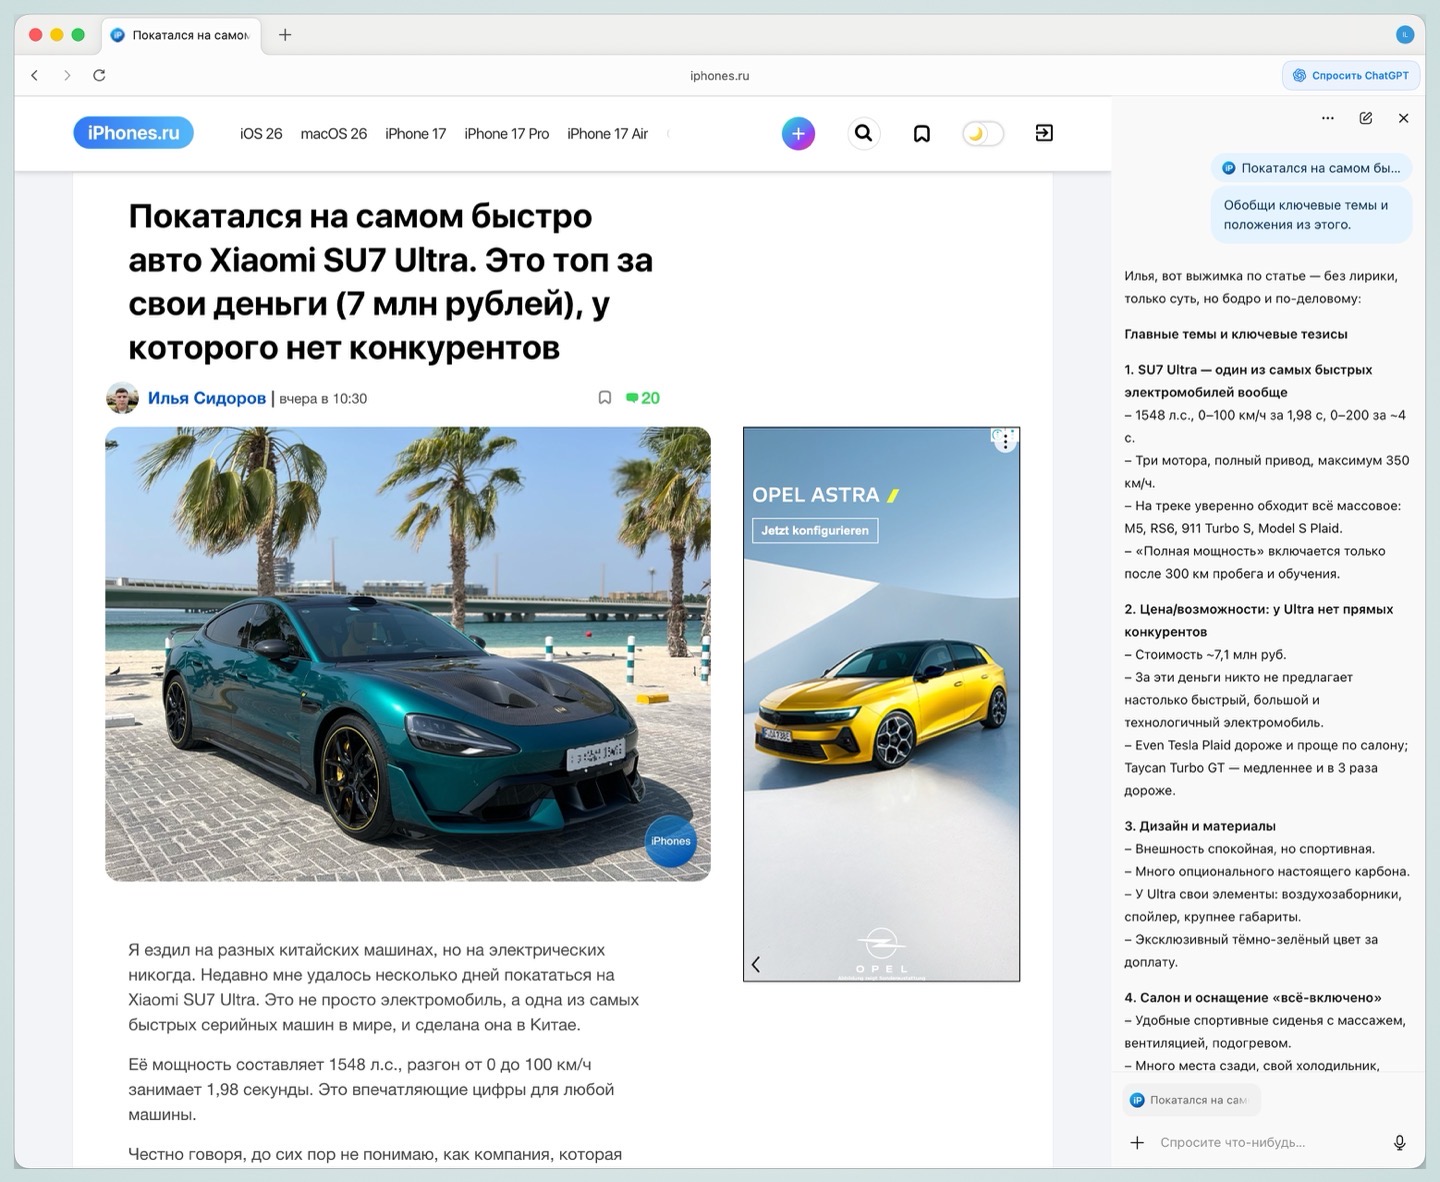This screenshot has width=1440, height=1182.
Task: Open a new tab with plus button
Action: click(285, 35)
